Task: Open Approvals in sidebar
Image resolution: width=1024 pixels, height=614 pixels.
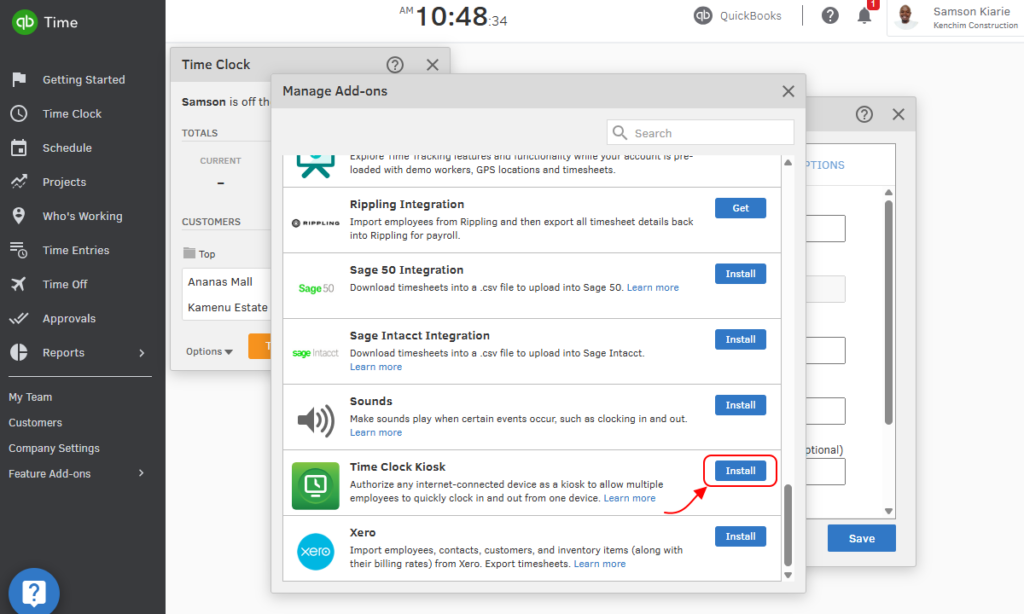Action: [x=69, y=318]
